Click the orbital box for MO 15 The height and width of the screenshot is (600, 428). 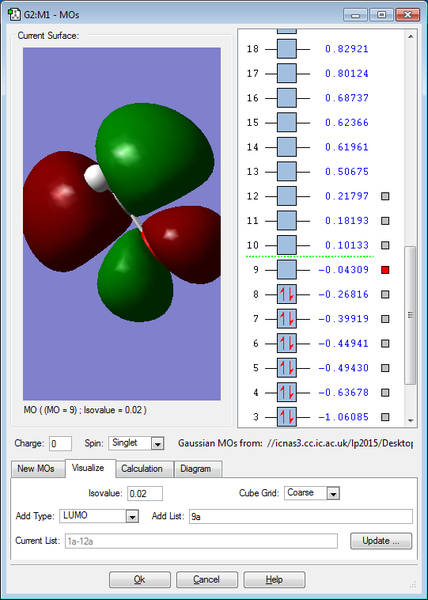coord(286,122)
